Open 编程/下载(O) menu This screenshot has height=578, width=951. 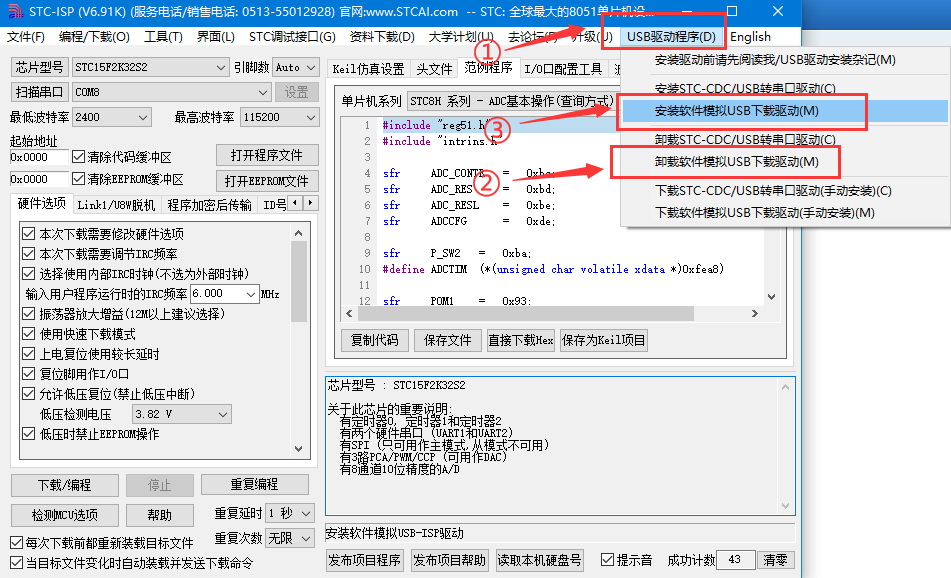coord(94,37)
